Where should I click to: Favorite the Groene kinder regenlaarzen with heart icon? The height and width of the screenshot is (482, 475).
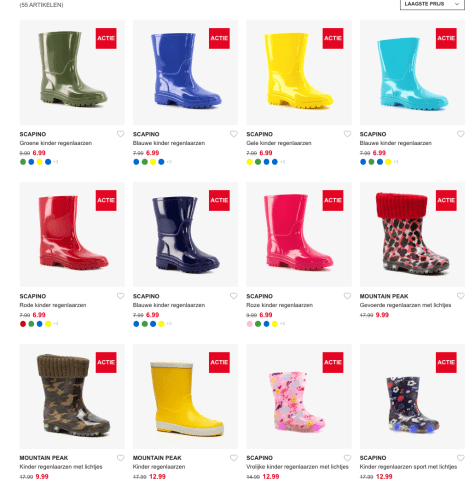[120, 134]
